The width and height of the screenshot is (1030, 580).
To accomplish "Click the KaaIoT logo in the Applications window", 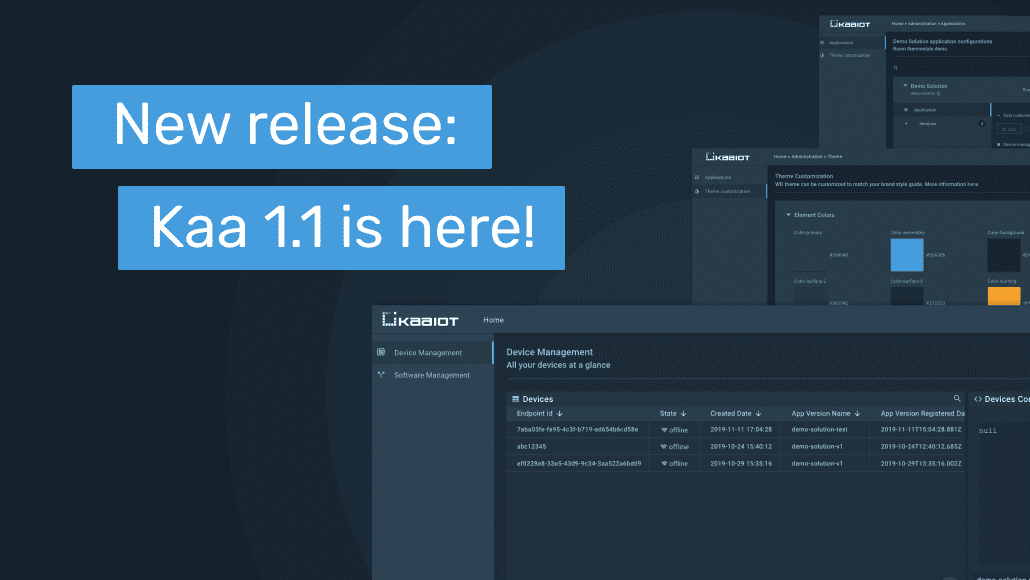I will 850,24.
